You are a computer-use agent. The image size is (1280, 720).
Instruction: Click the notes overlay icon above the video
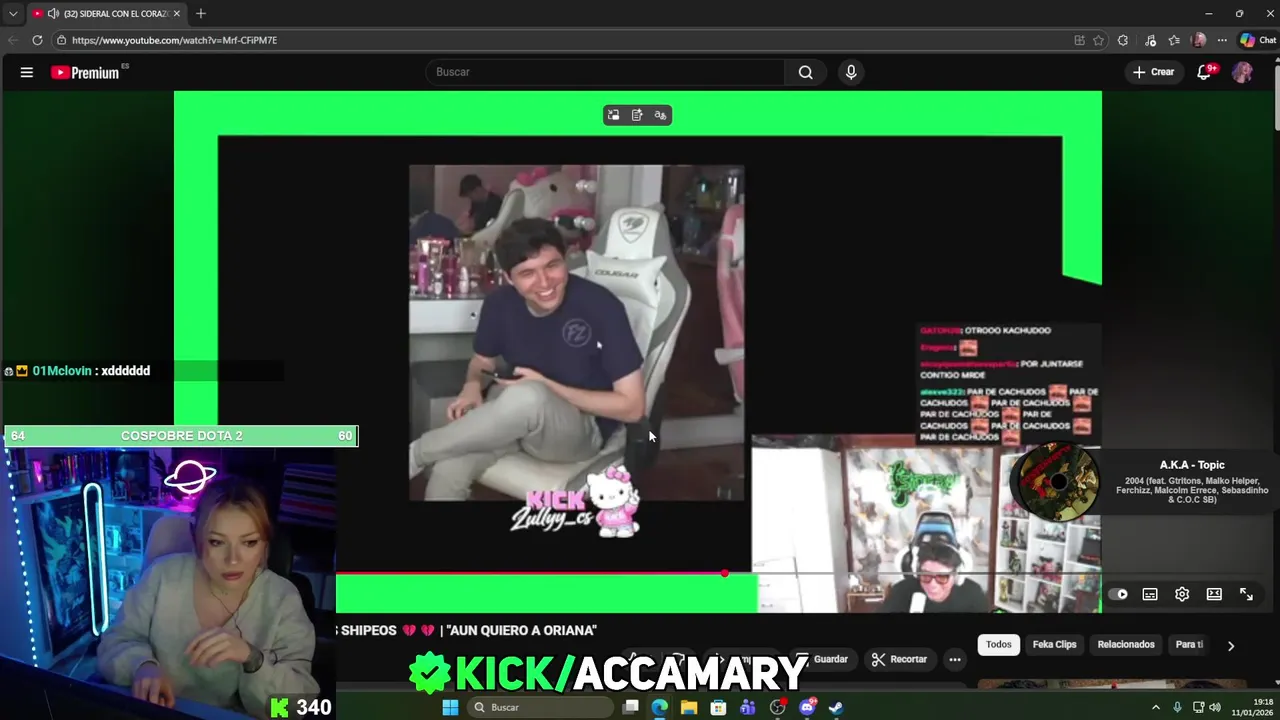(x=637, y=115)
